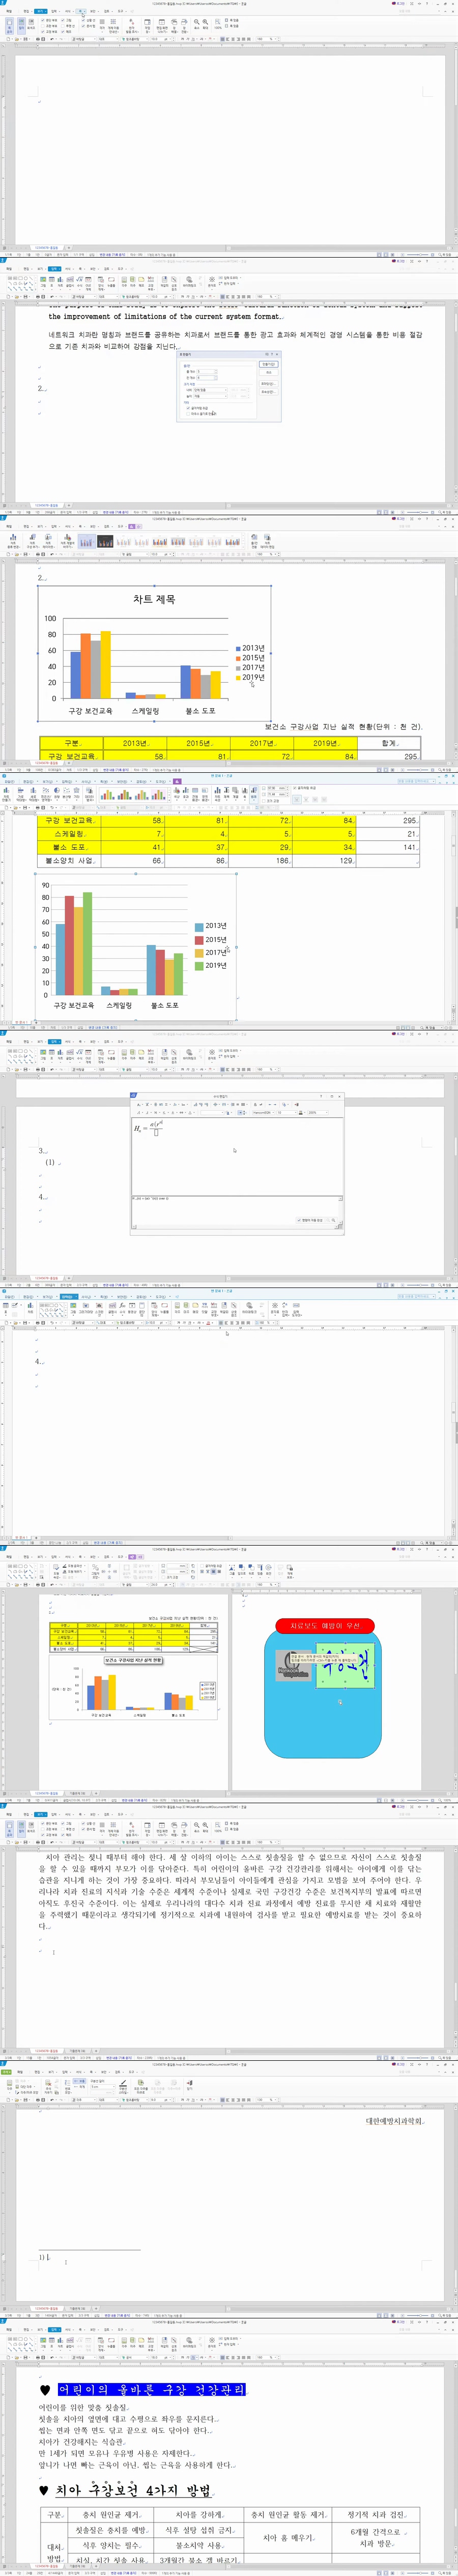
Task: Click 취소 in the table creation dialog
Action: click(x=269, y=372)
